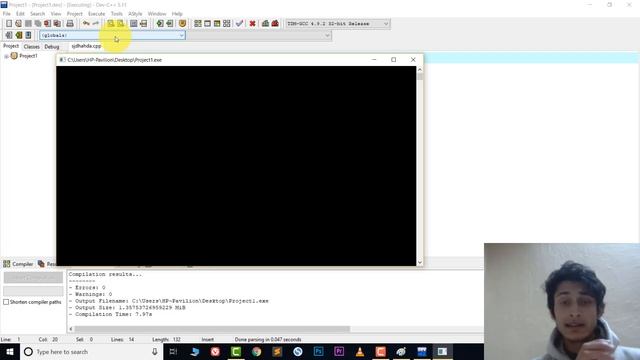Open the Project menu in menu bar
This screenshot has height=360, width=640.
pyautogui.click(x=74, y=13)
